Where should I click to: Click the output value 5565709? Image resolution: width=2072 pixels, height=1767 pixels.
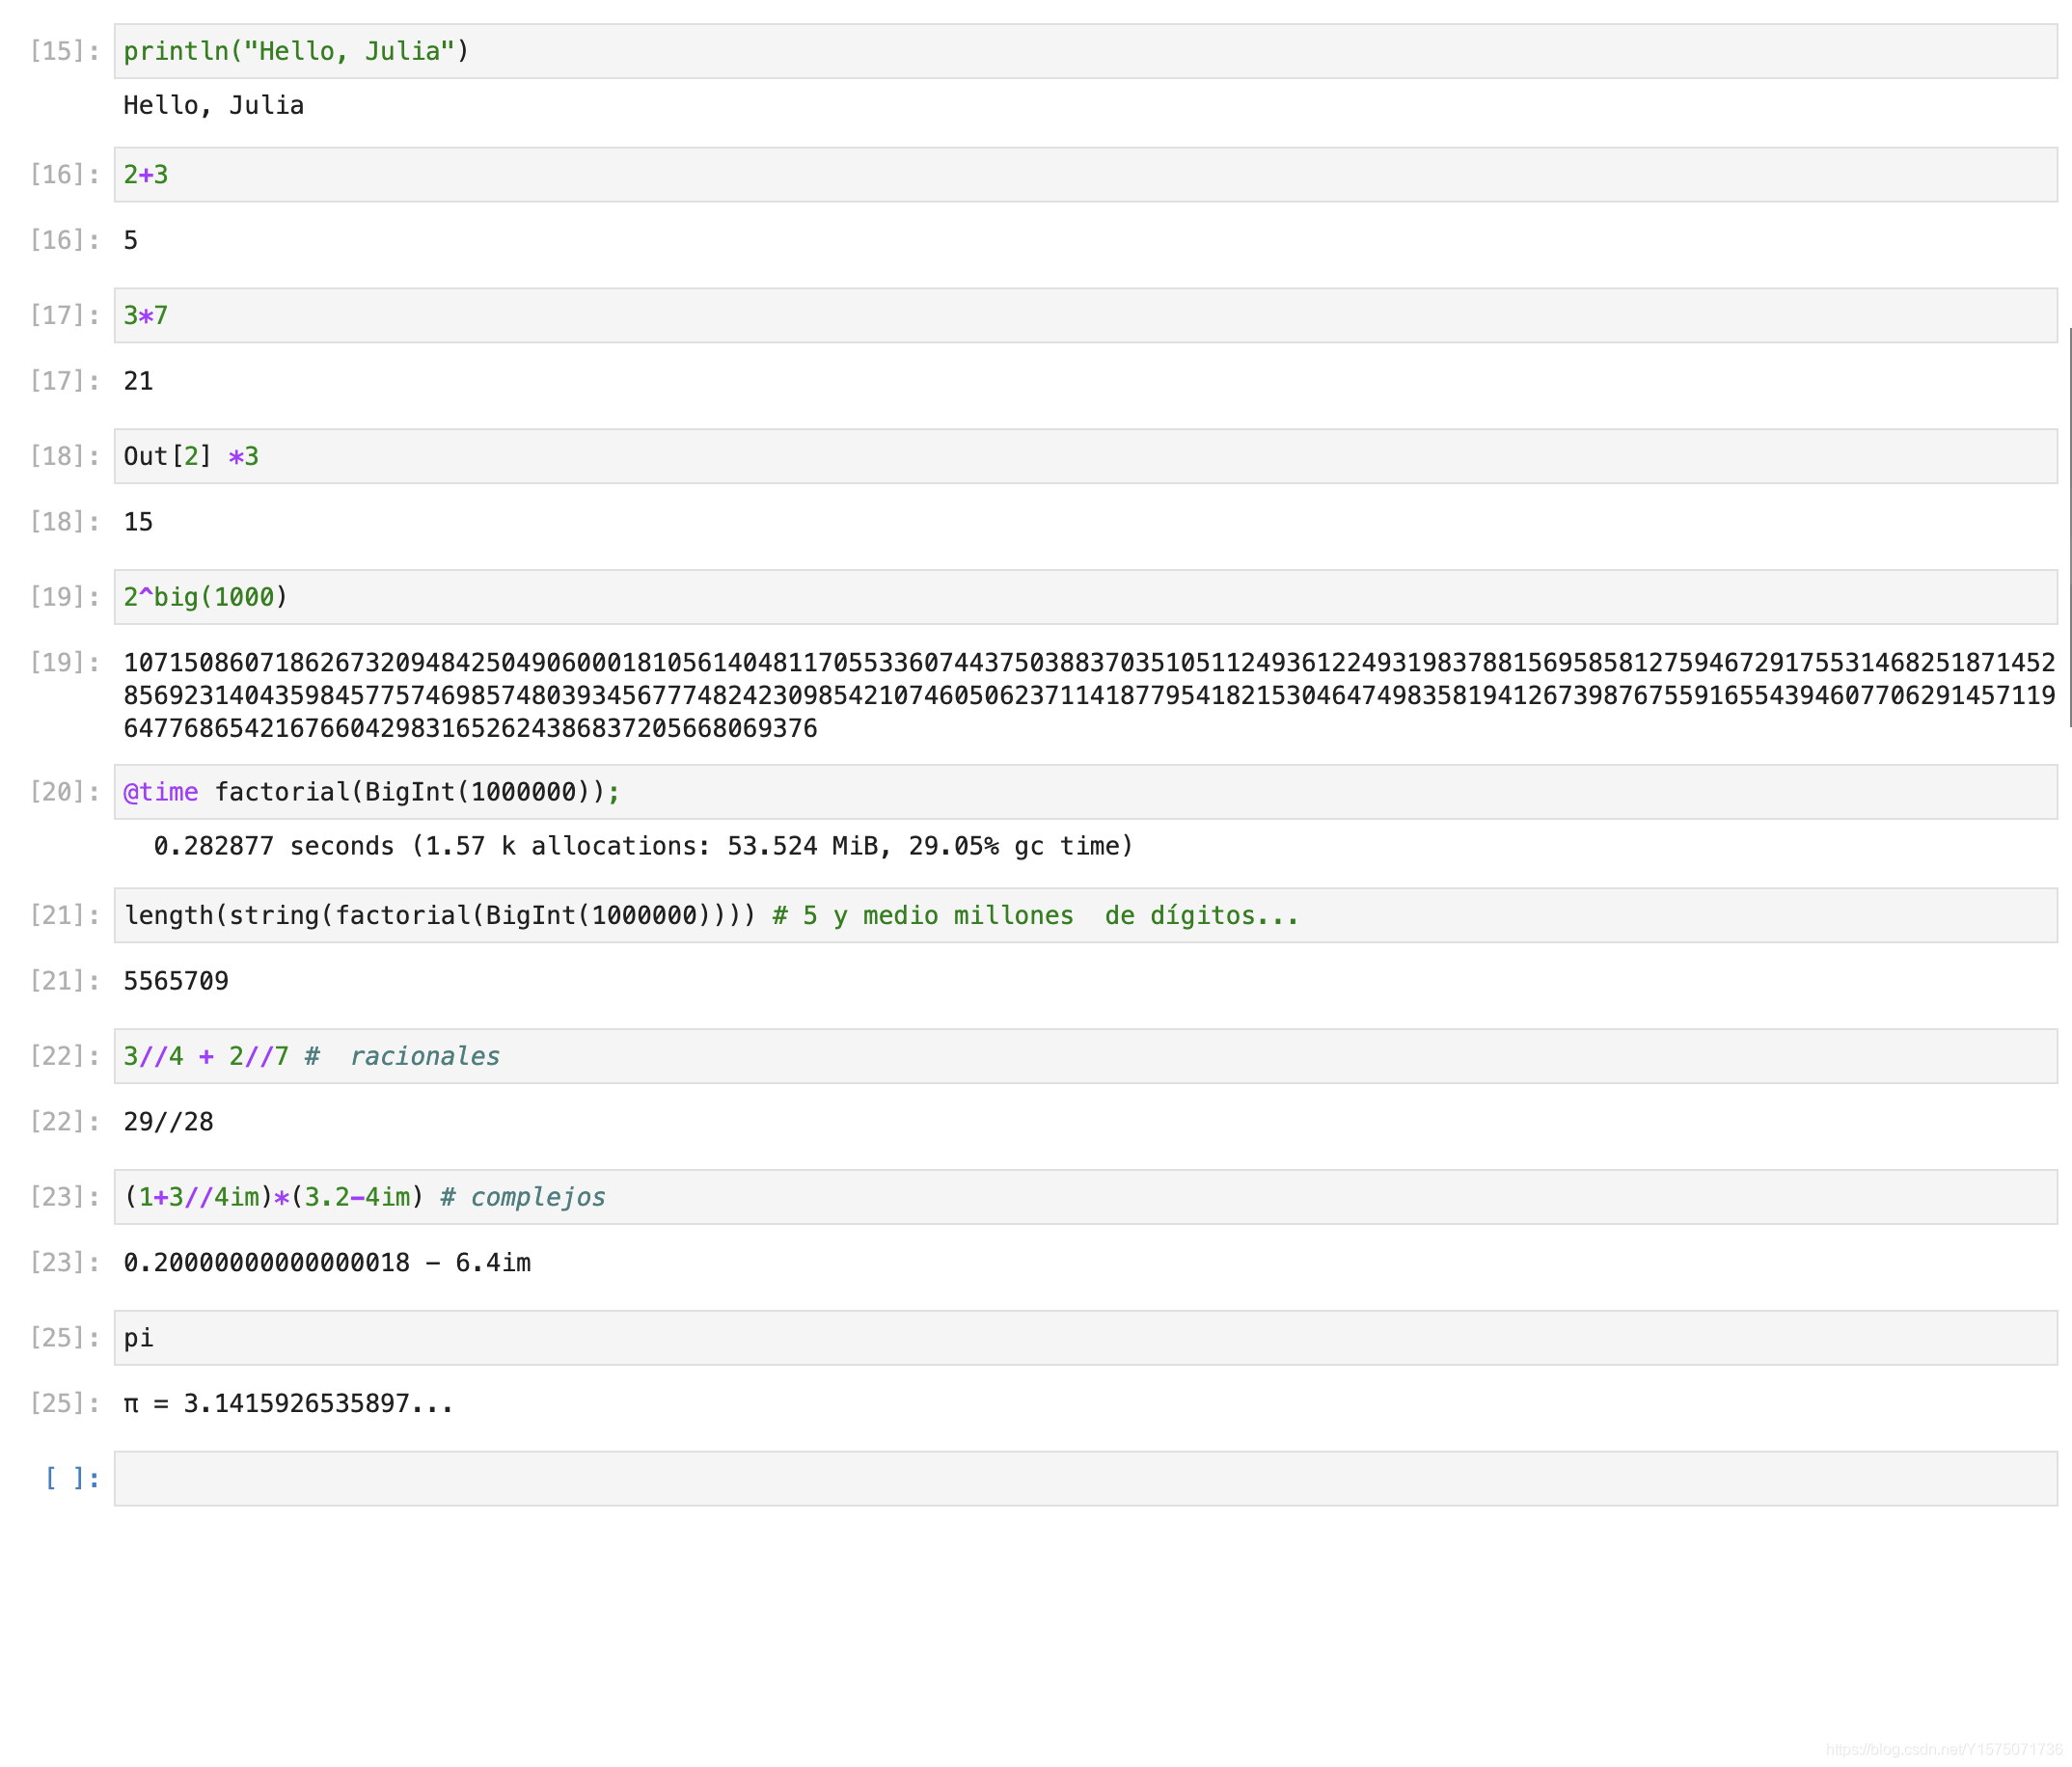176,982
